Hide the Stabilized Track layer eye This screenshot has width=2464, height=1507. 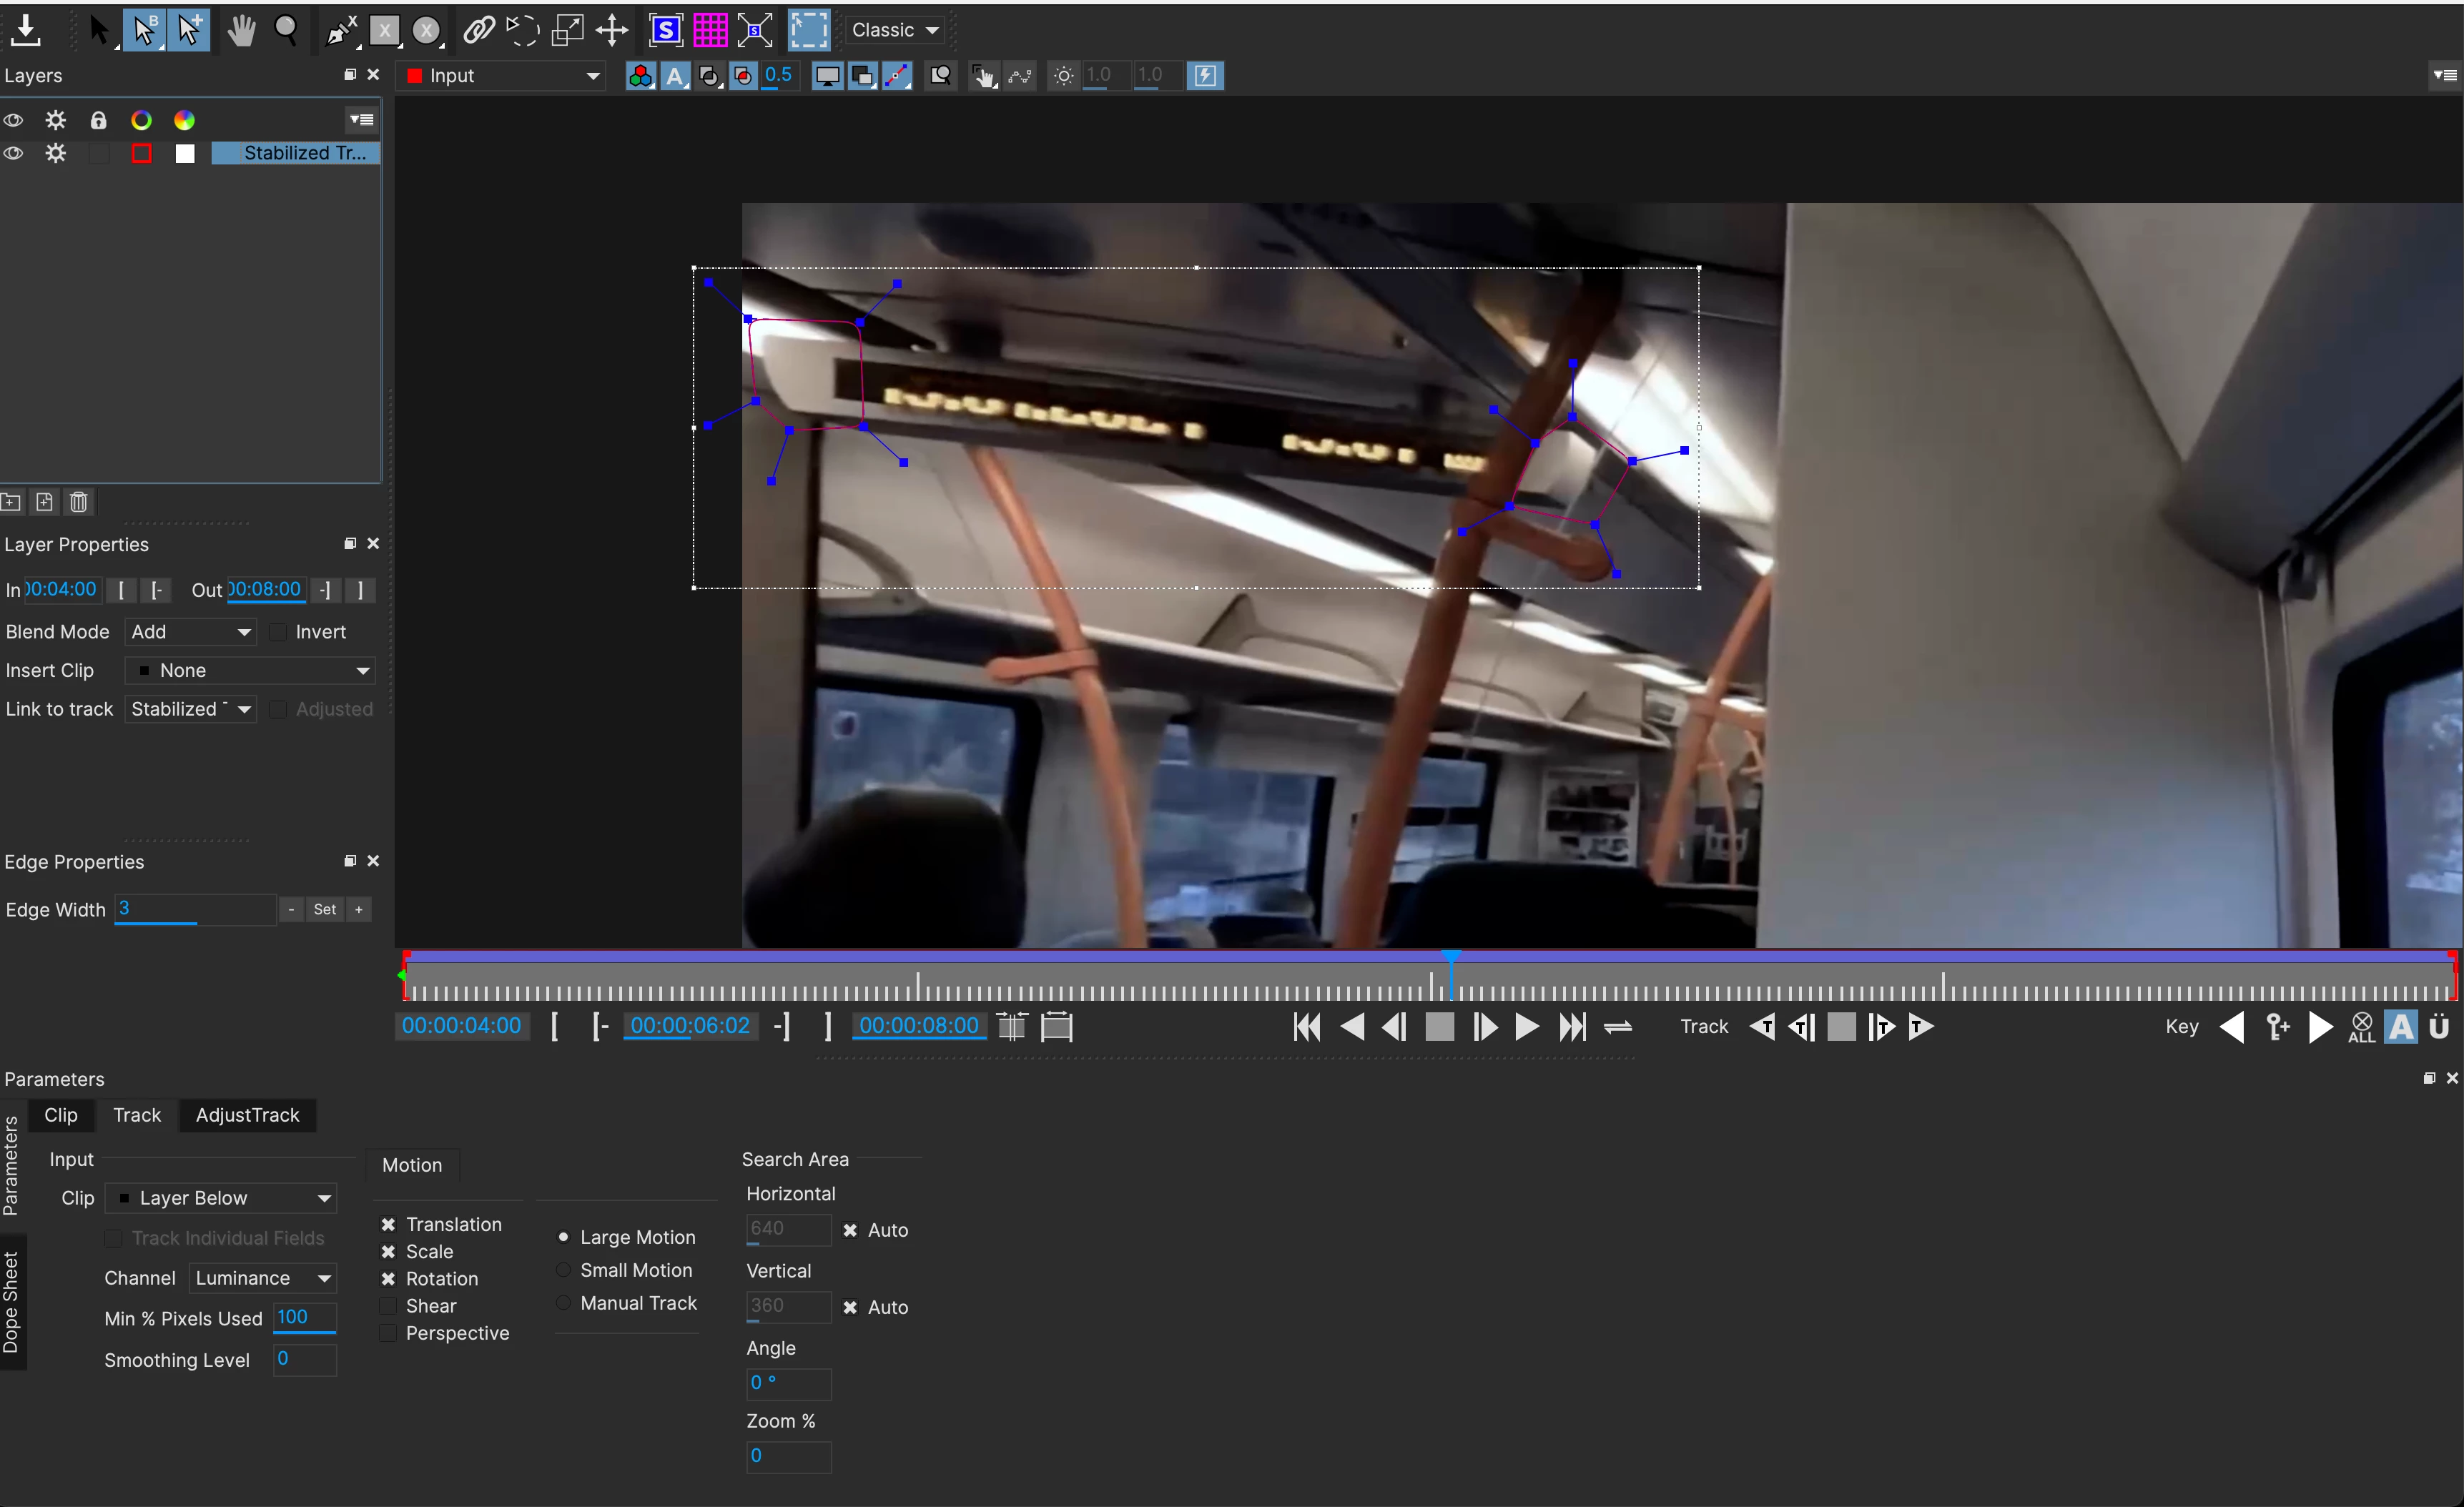point(14,153)
